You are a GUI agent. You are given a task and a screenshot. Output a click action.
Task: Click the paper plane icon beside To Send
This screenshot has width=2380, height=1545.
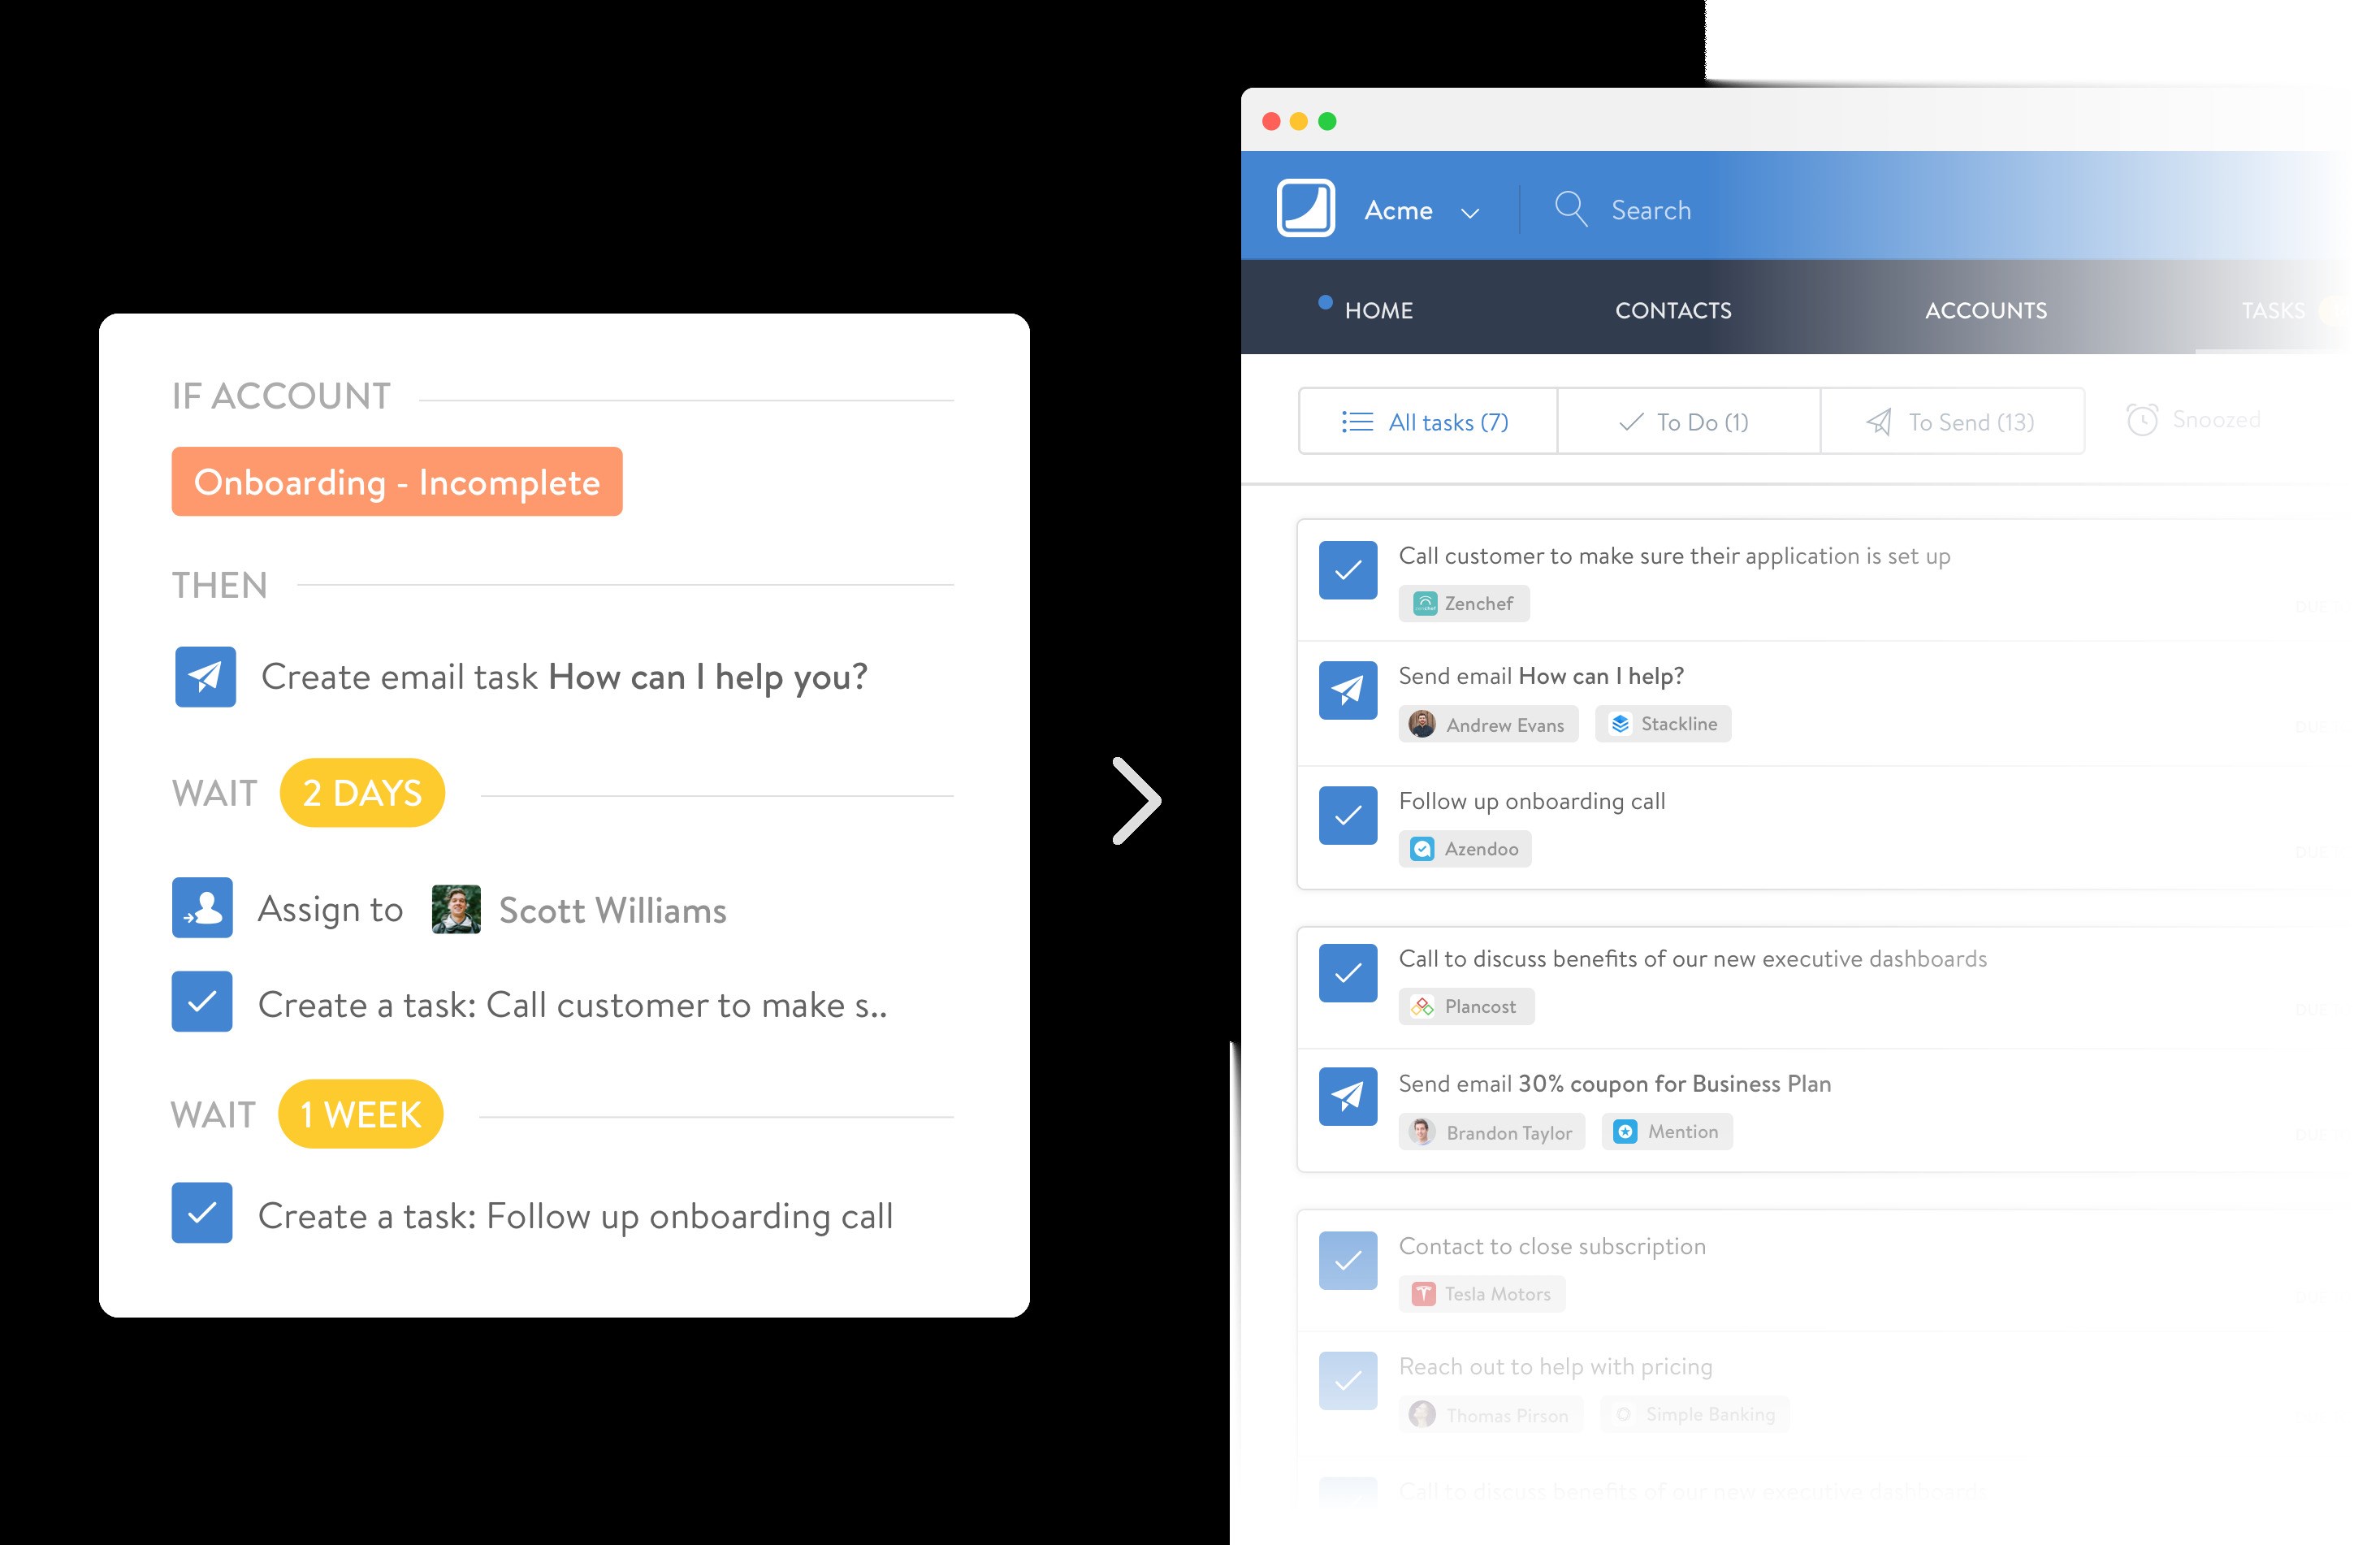[x=1878, y=422]
